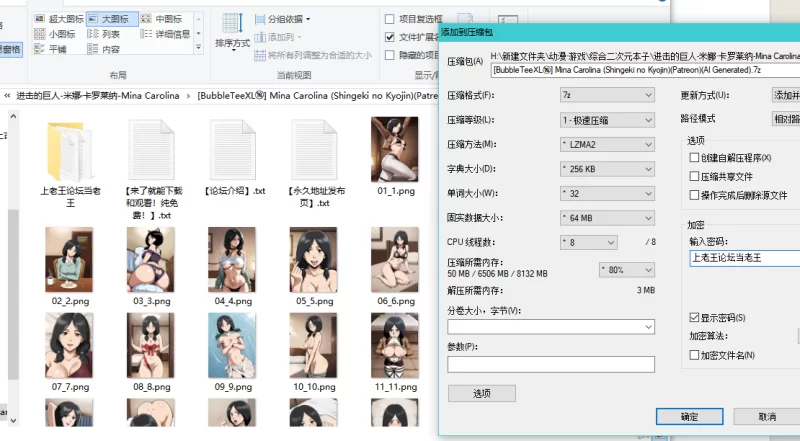Switch to 小图标 layout

55,34
